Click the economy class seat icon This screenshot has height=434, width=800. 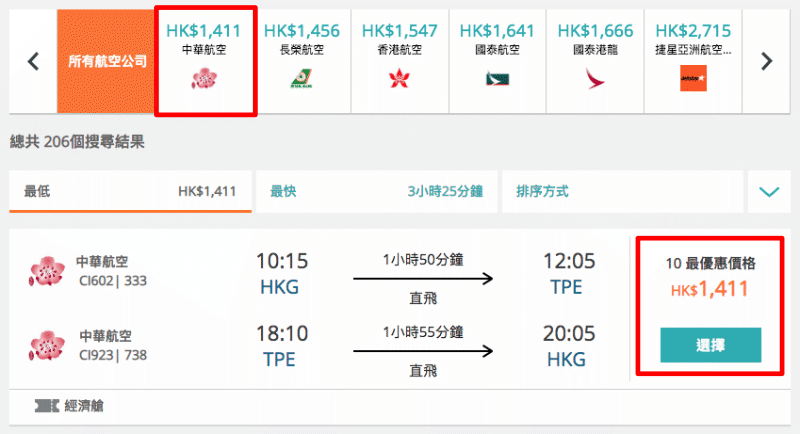point(46,406)
